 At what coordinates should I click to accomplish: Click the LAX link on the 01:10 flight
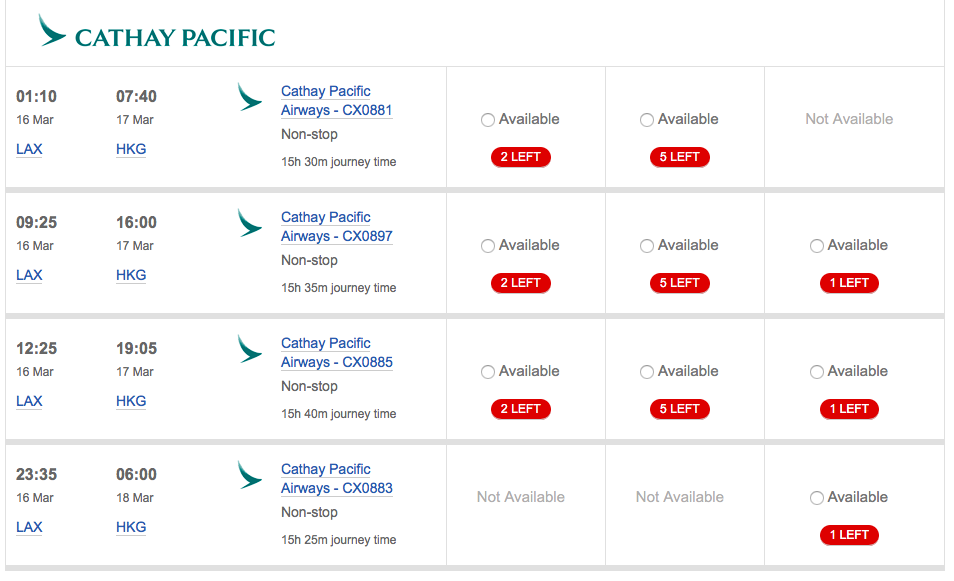[x=29, y=148]
